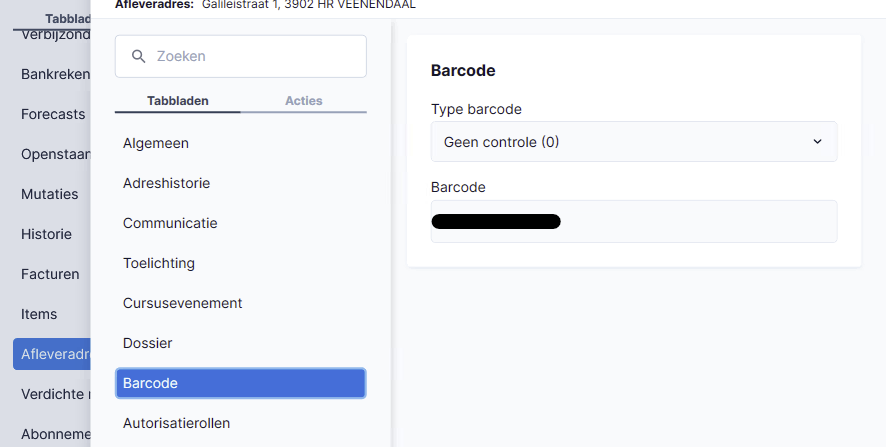Open the Algemeen section
Viewport: 886px width, 447px height.
click(x=156, y=143)
